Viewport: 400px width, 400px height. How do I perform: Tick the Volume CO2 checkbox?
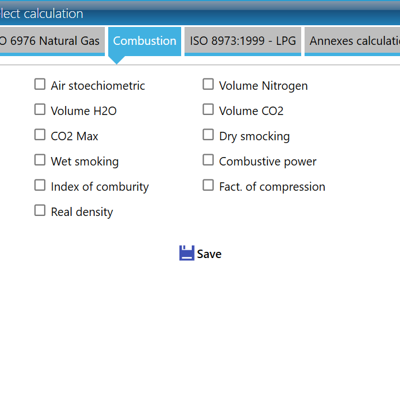click(208, 109)
